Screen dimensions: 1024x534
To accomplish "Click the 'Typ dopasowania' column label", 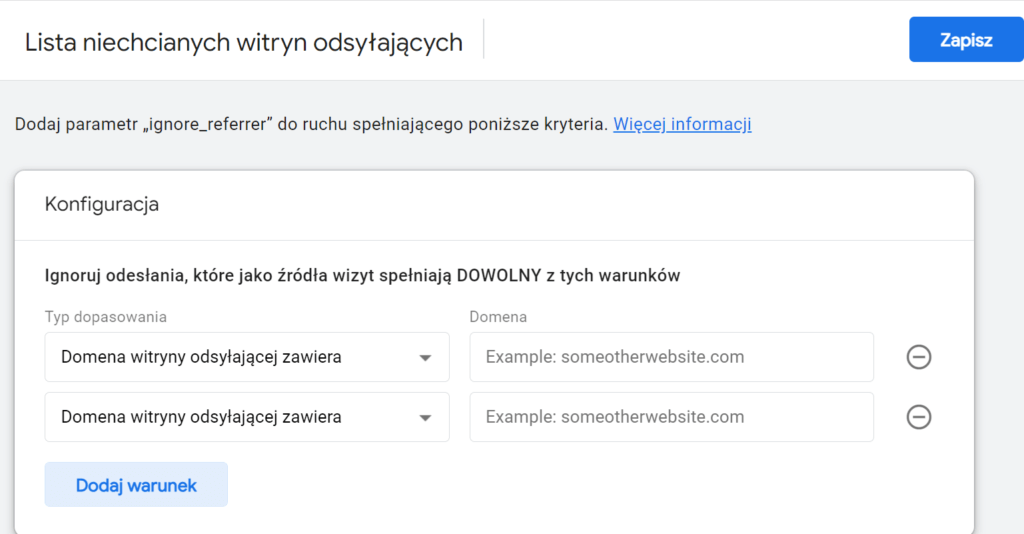I will coord(106,317).
